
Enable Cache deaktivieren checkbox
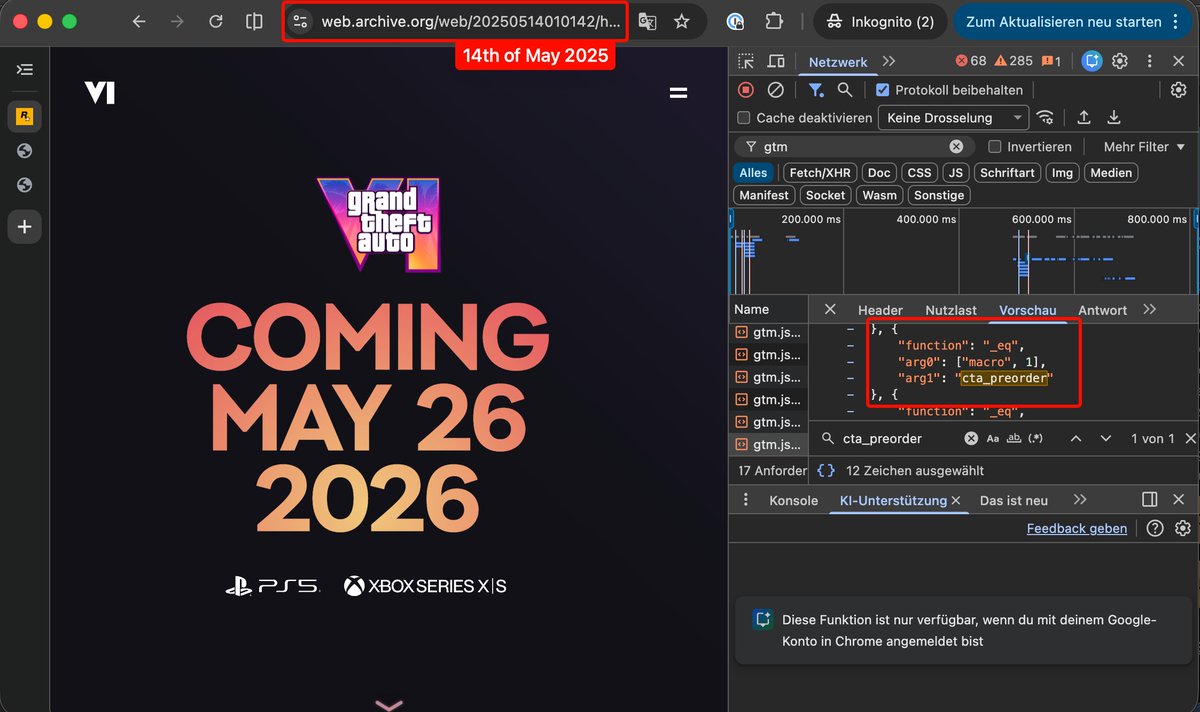tap(743, 118)
